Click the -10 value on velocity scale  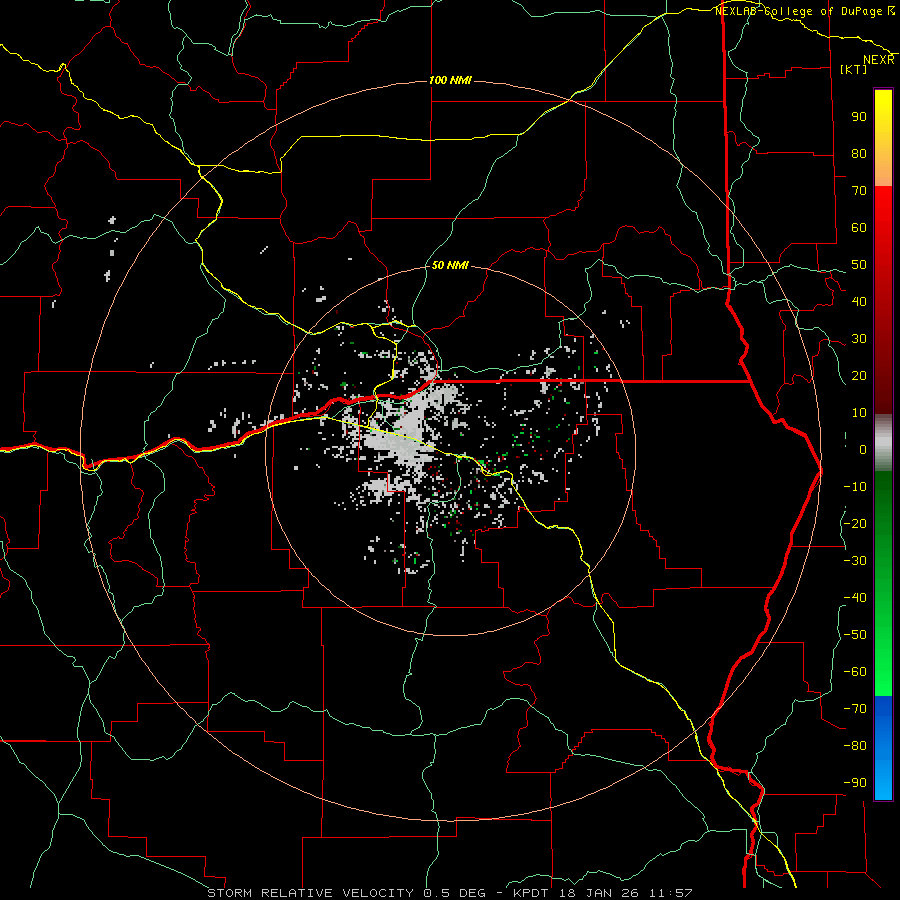(855, 487)
